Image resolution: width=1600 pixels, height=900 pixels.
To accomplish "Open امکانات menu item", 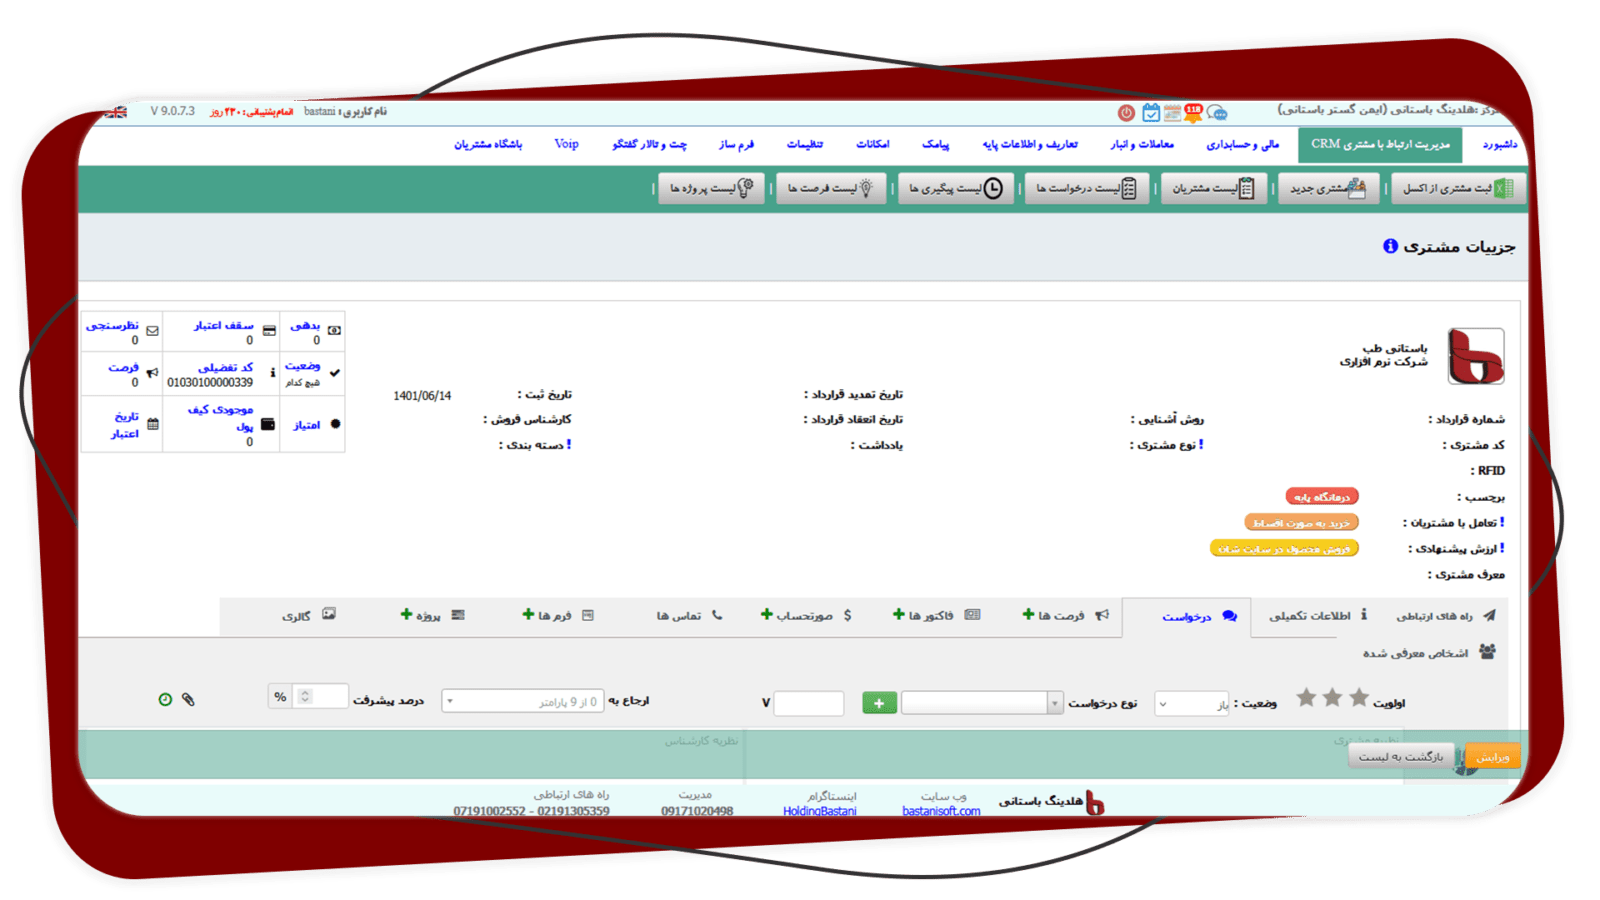I will pyautogui.click(x=872, y=145).
